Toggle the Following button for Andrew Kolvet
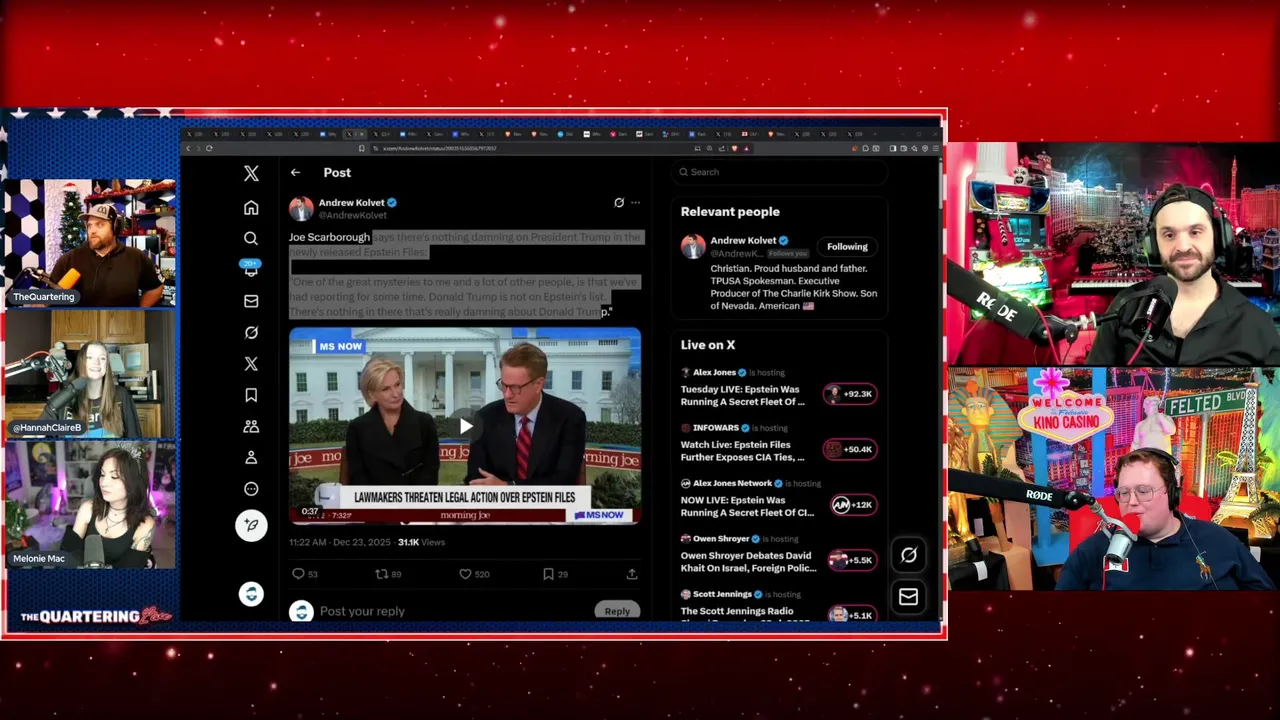This screenshot has height=720, width=1280. [x=847, y=247]
